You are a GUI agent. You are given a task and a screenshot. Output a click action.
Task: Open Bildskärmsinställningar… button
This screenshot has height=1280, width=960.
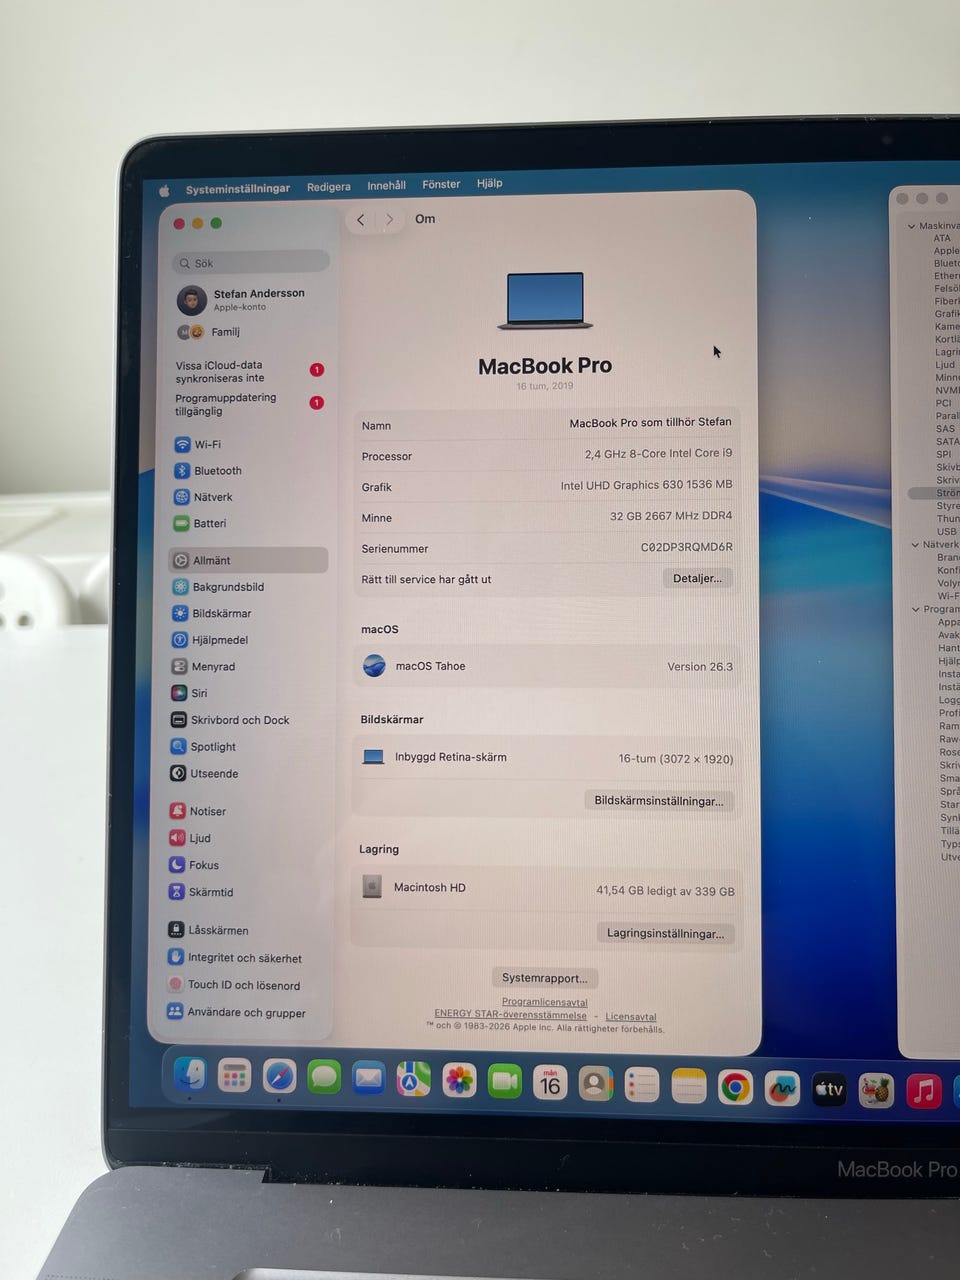[x=659, y=801]
